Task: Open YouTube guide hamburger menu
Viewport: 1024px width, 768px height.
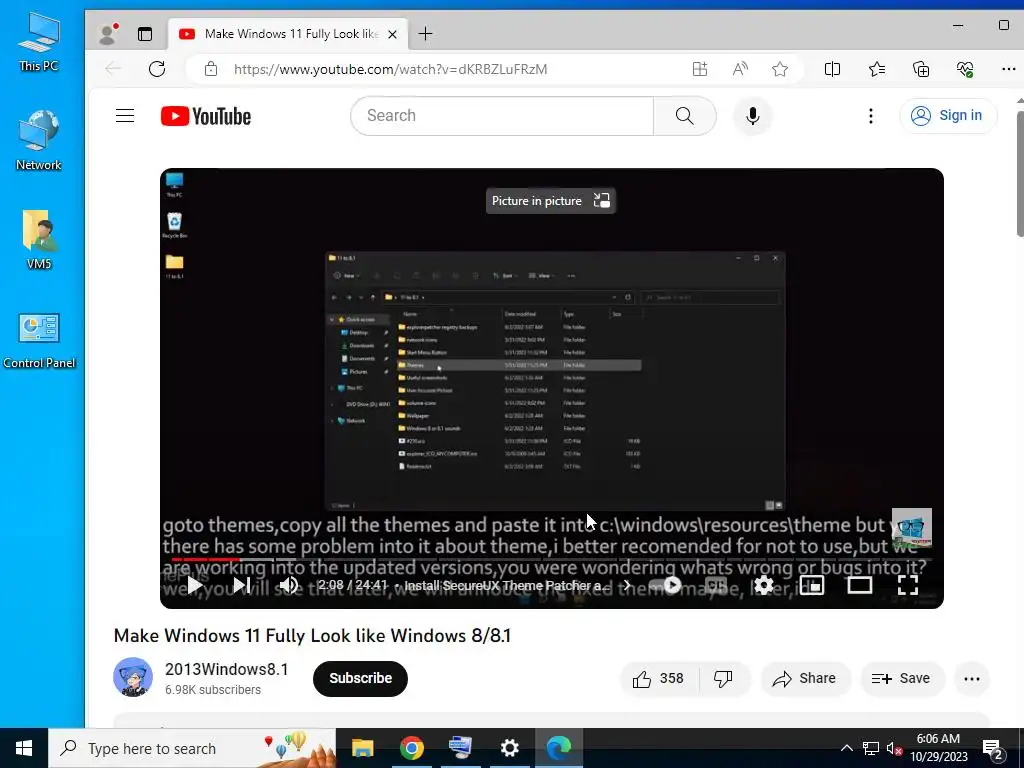Action: [x=125, y=116]
